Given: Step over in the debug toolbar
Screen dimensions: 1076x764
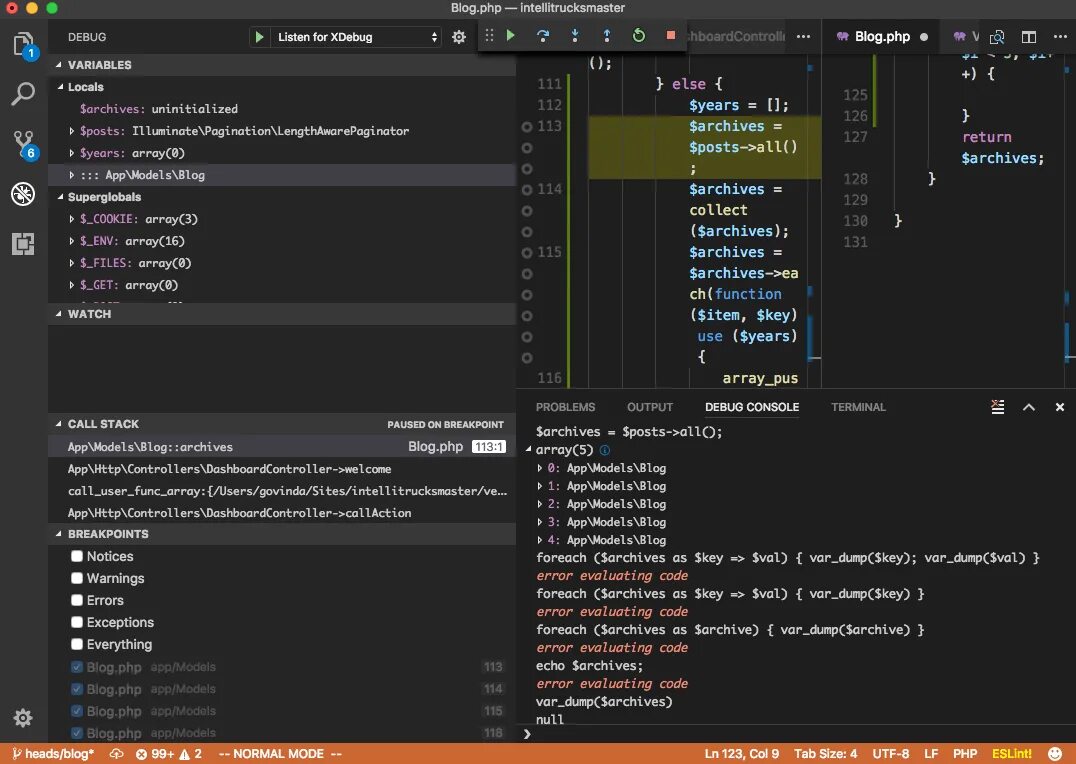Looking at the screenshot, I should tap(543, 36).
